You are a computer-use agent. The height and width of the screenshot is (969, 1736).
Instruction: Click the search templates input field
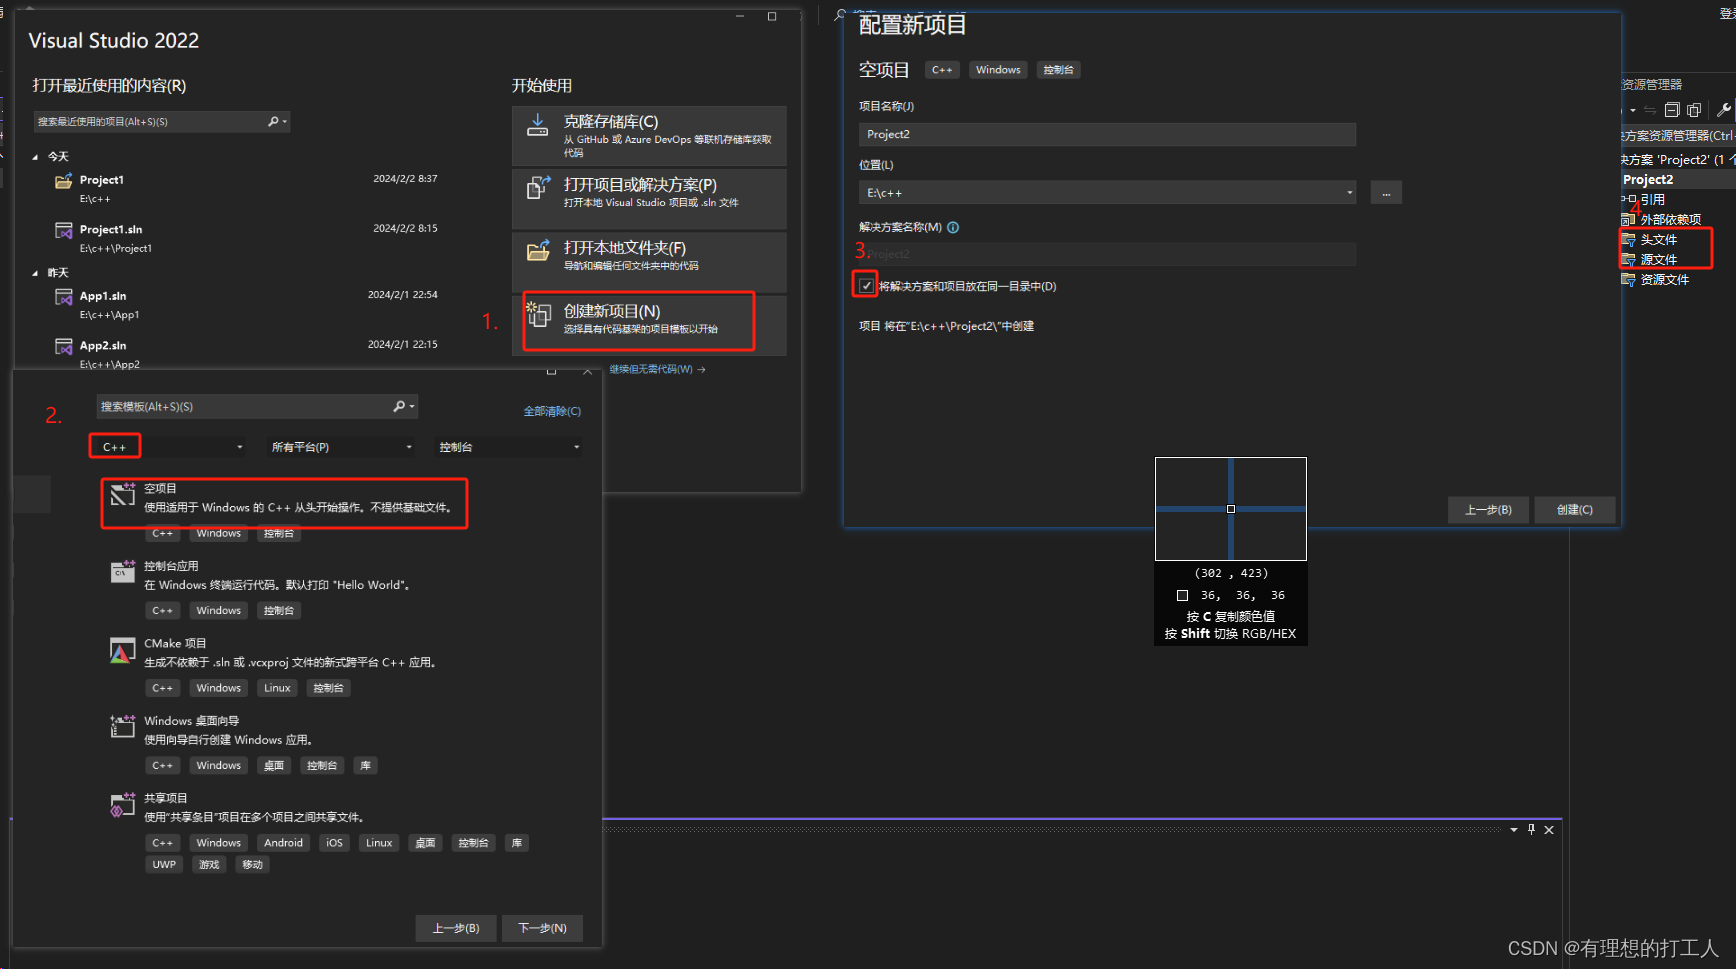coord(257,406)
